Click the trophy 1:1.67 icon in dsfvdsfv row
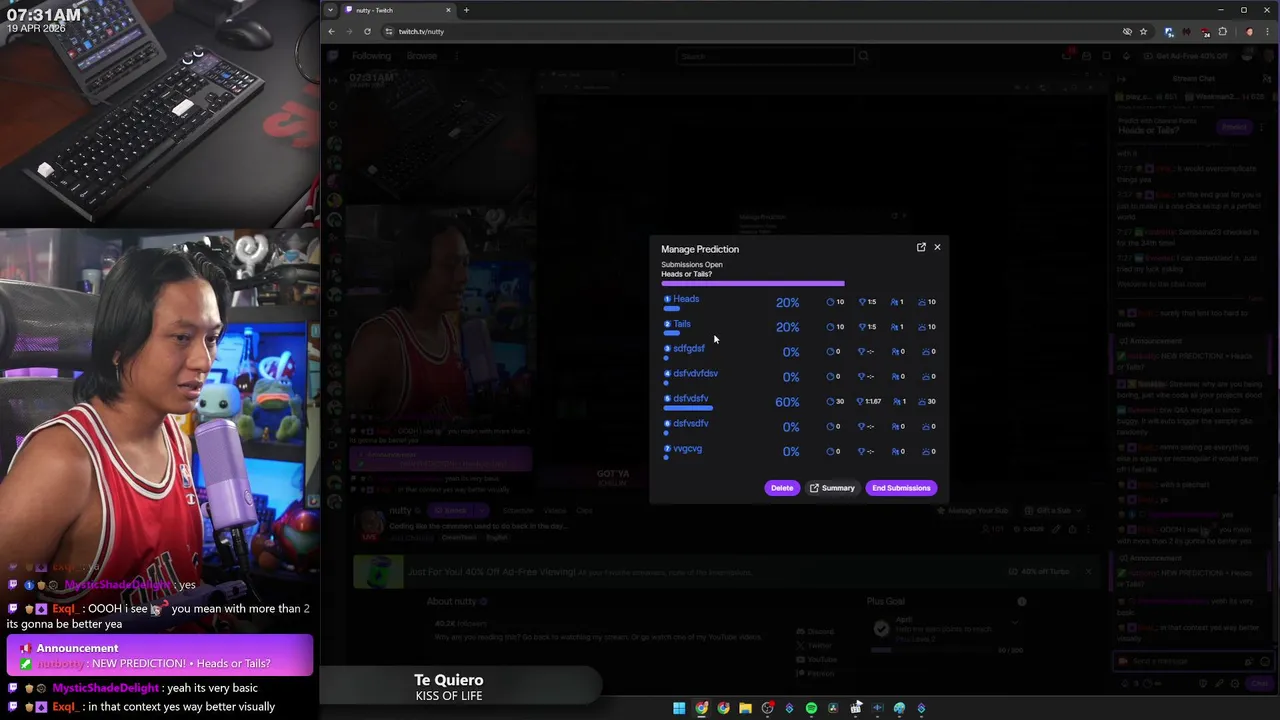Image resolution: width=1280 pixels, height=720 pixels. (861, 402)
